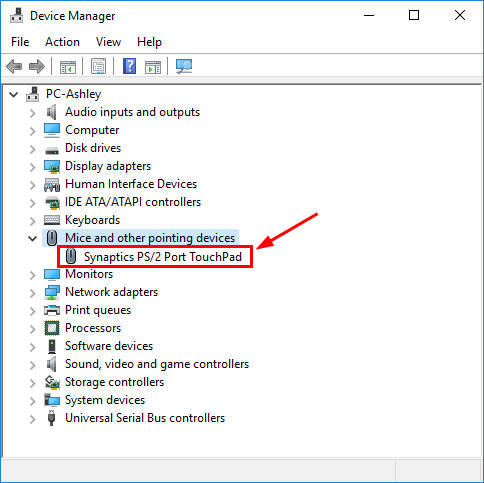Image resolution: width=484 pixels, height=483 pixels.
Task: Expand the Display adapters category
Action: [x=32, y=167]
